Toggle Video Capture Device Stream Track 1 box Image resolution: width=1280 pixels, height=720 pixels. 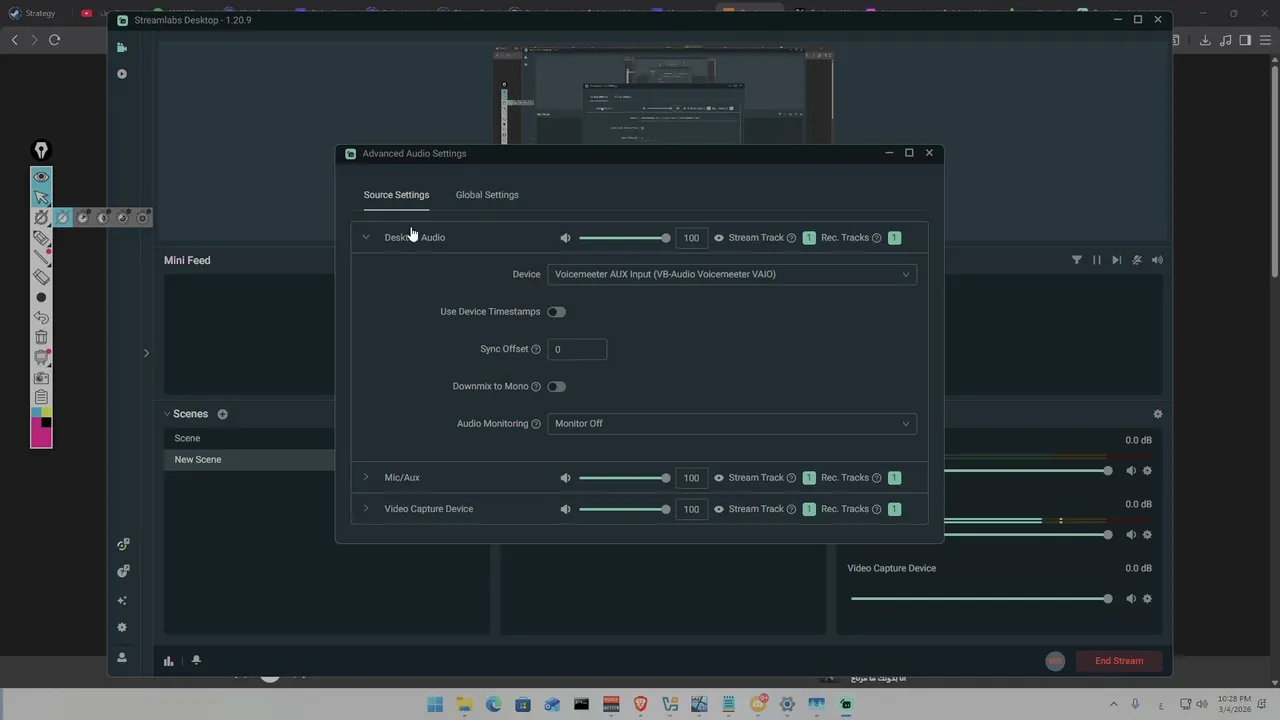809,509
